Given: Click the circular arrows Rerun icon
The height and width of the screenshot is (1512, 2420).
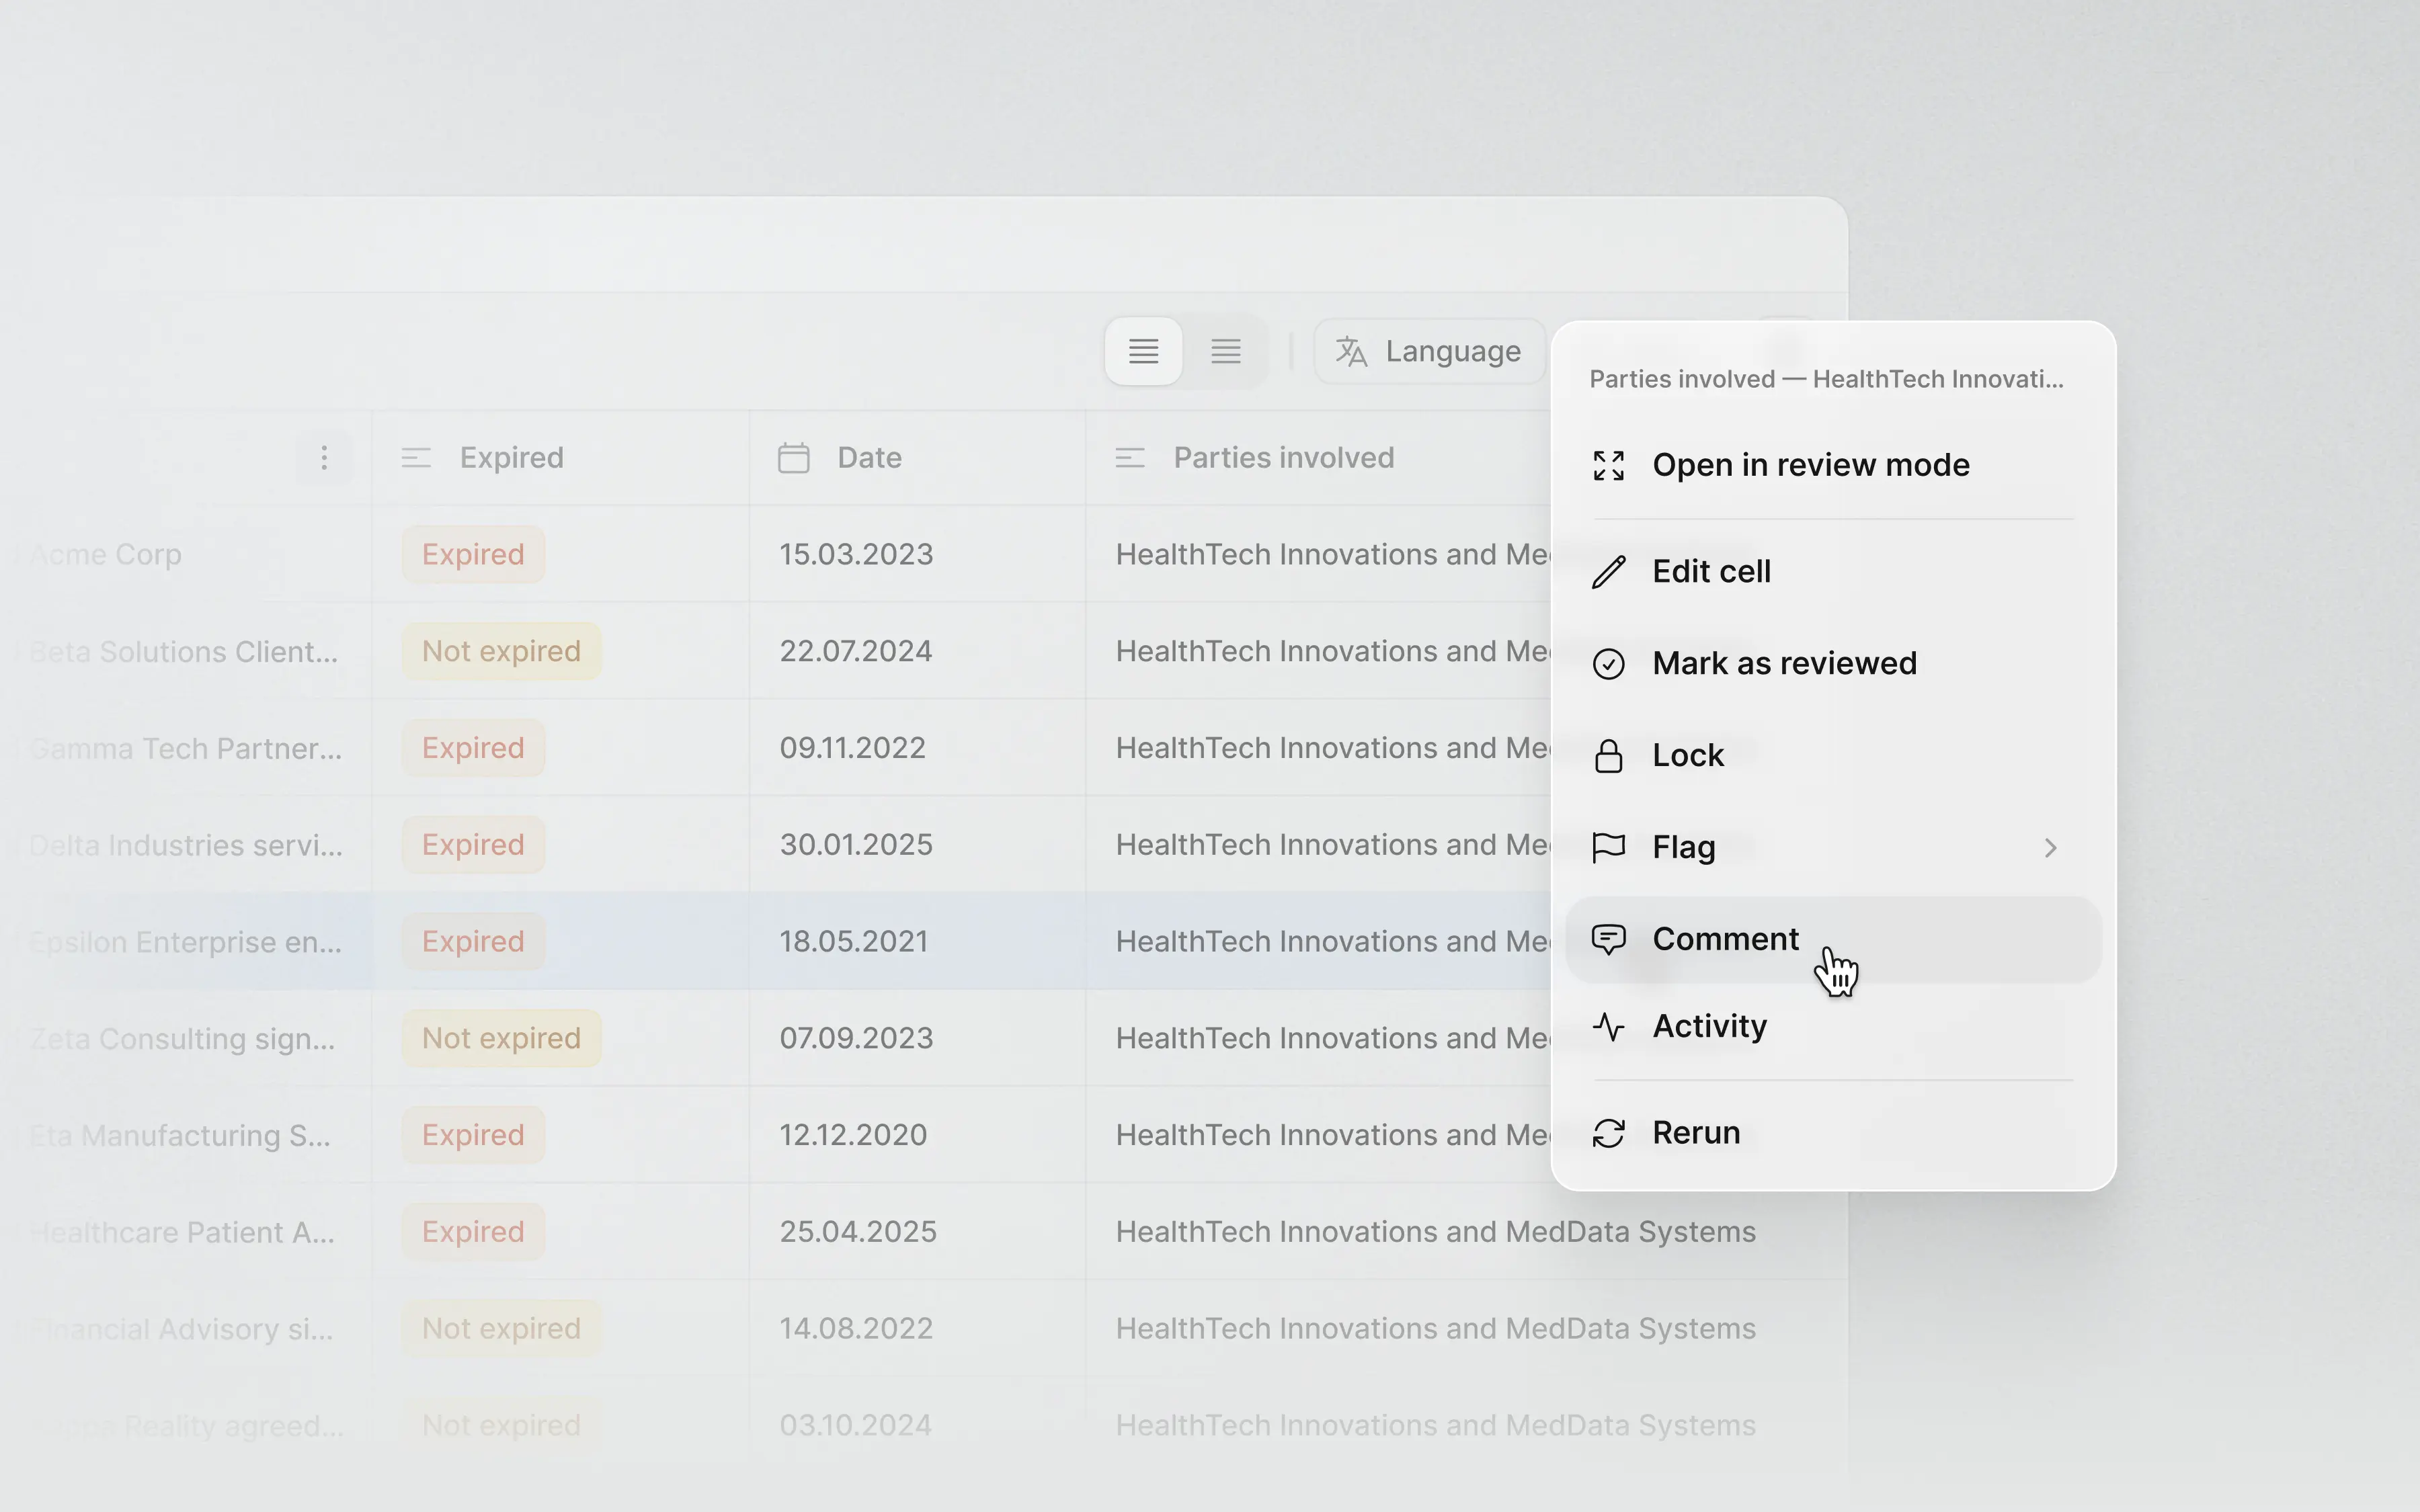Looking at the screenshot, I should (1608, 1133).
